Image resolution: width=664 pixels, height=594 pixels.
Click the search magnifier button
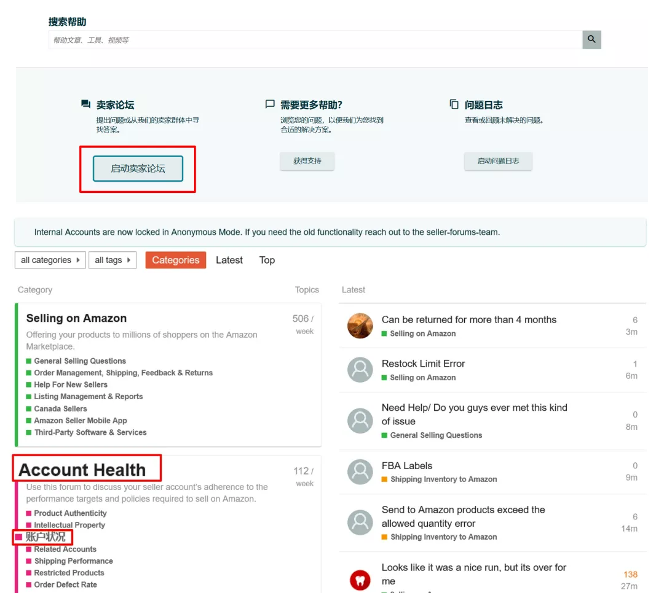coord(591,39)
